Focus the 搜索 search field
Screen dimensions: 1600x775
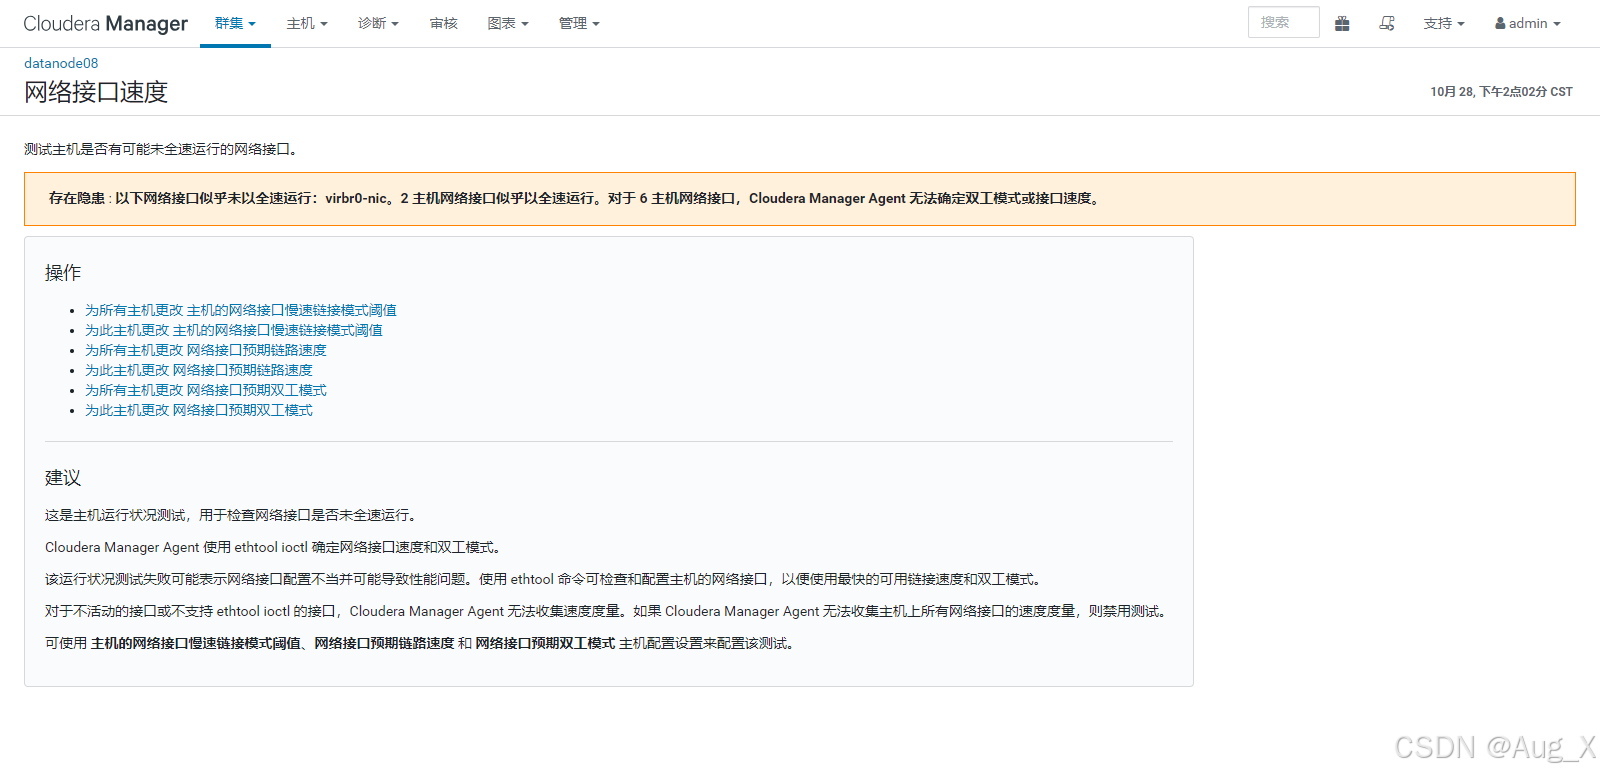[x=1283, y=22]
